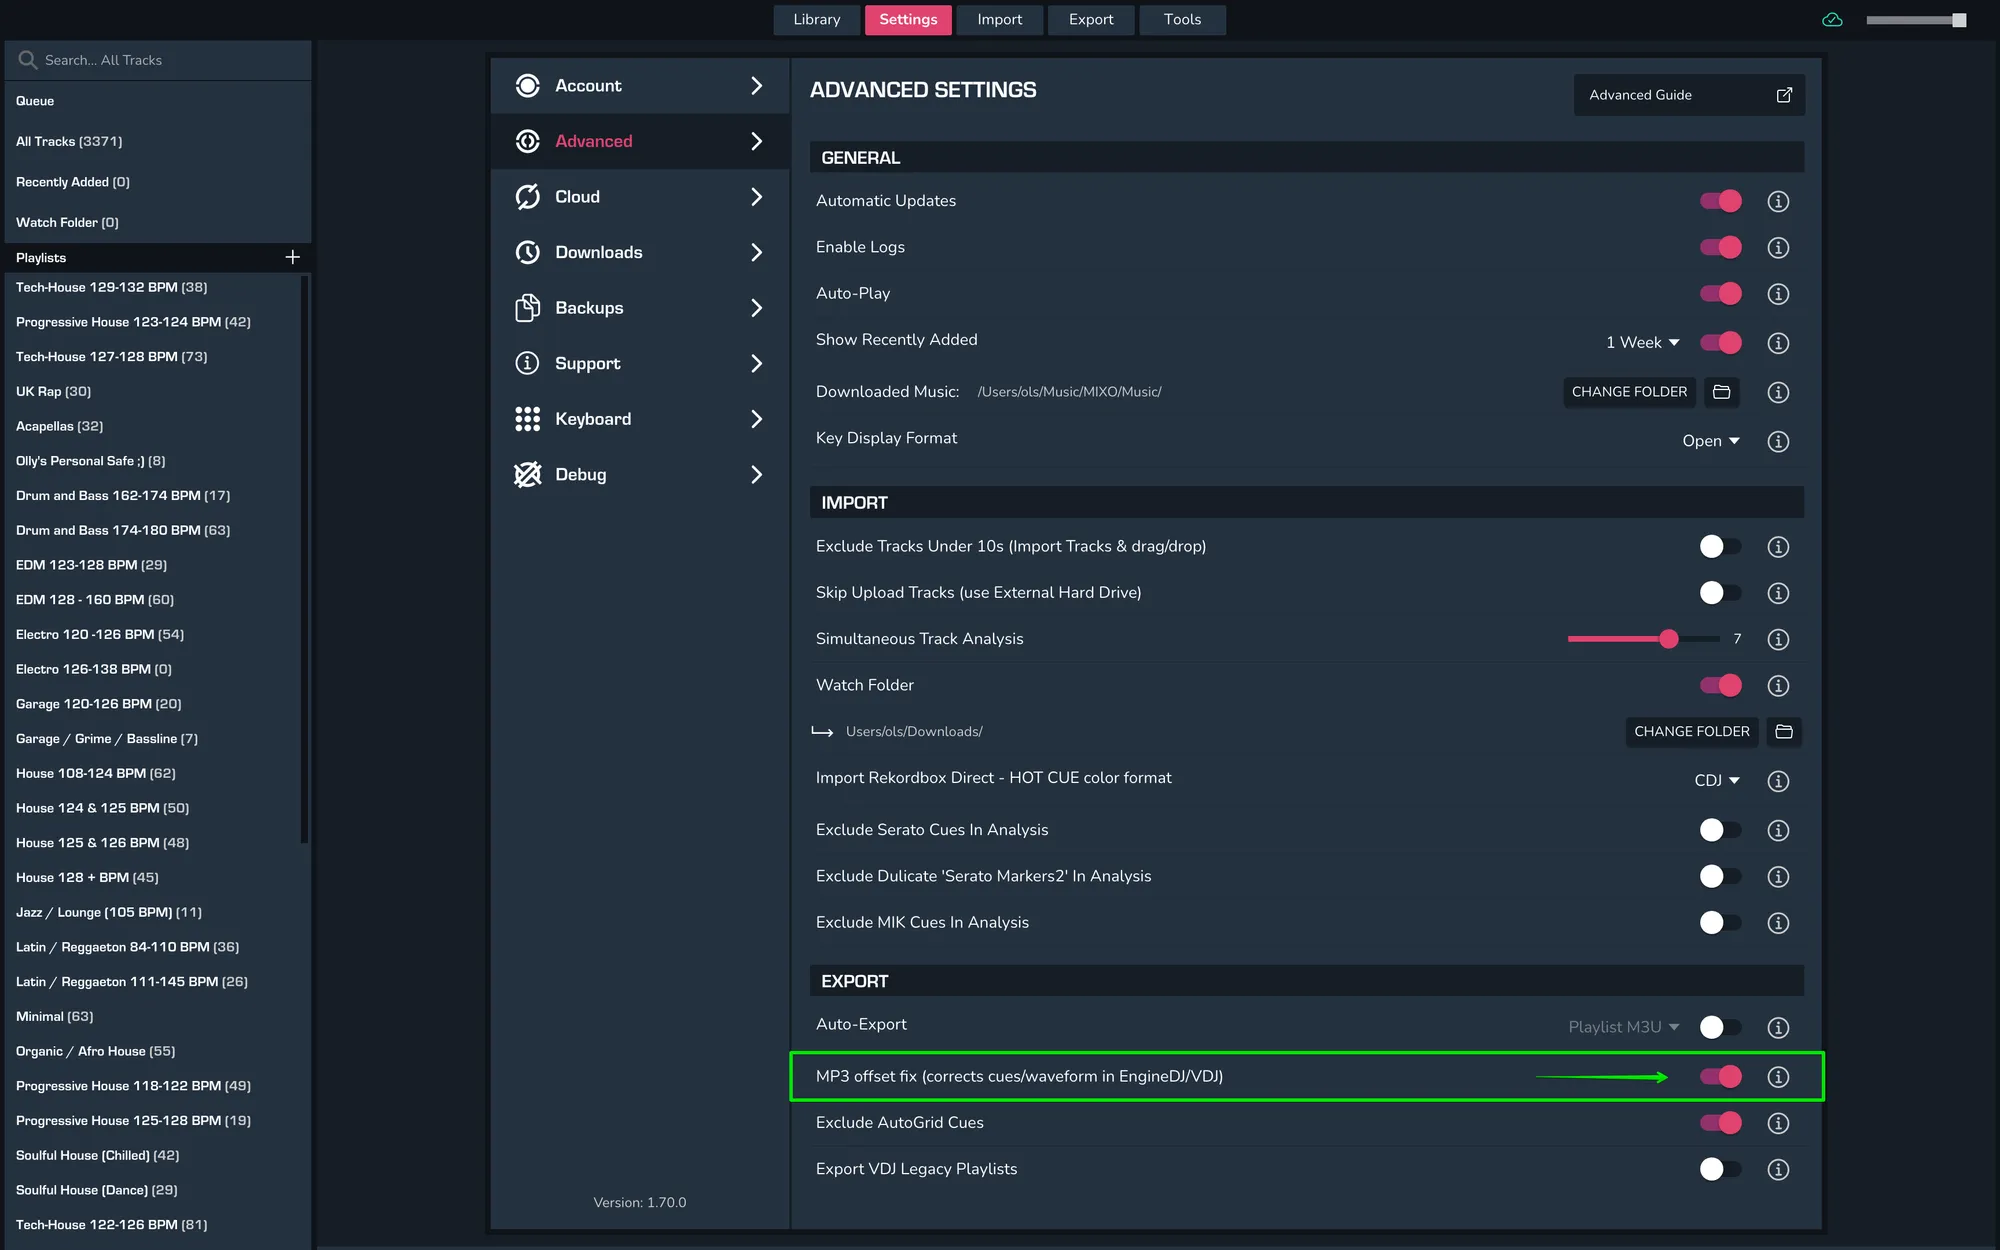Turn on Auto-Export toggle

pos(1720,1027)
